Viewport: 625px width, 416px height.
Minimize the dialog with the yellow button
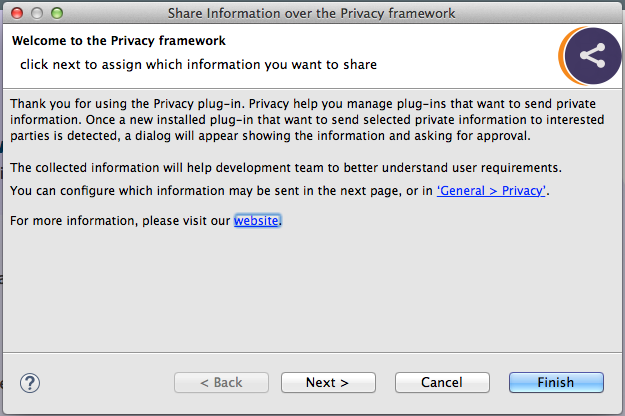coord(37,13)
